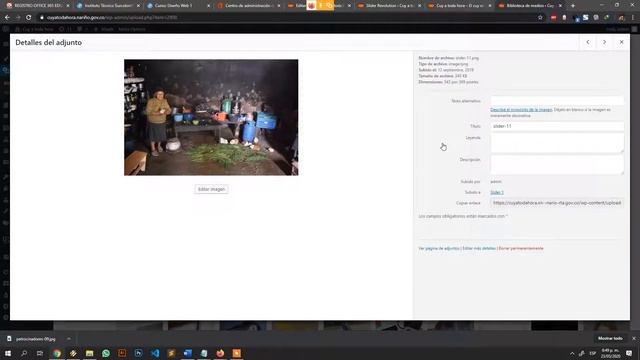Open Sublime Text from the taskbar
Image resolution: width=640 pixels, height=360 pixels.
171,353
